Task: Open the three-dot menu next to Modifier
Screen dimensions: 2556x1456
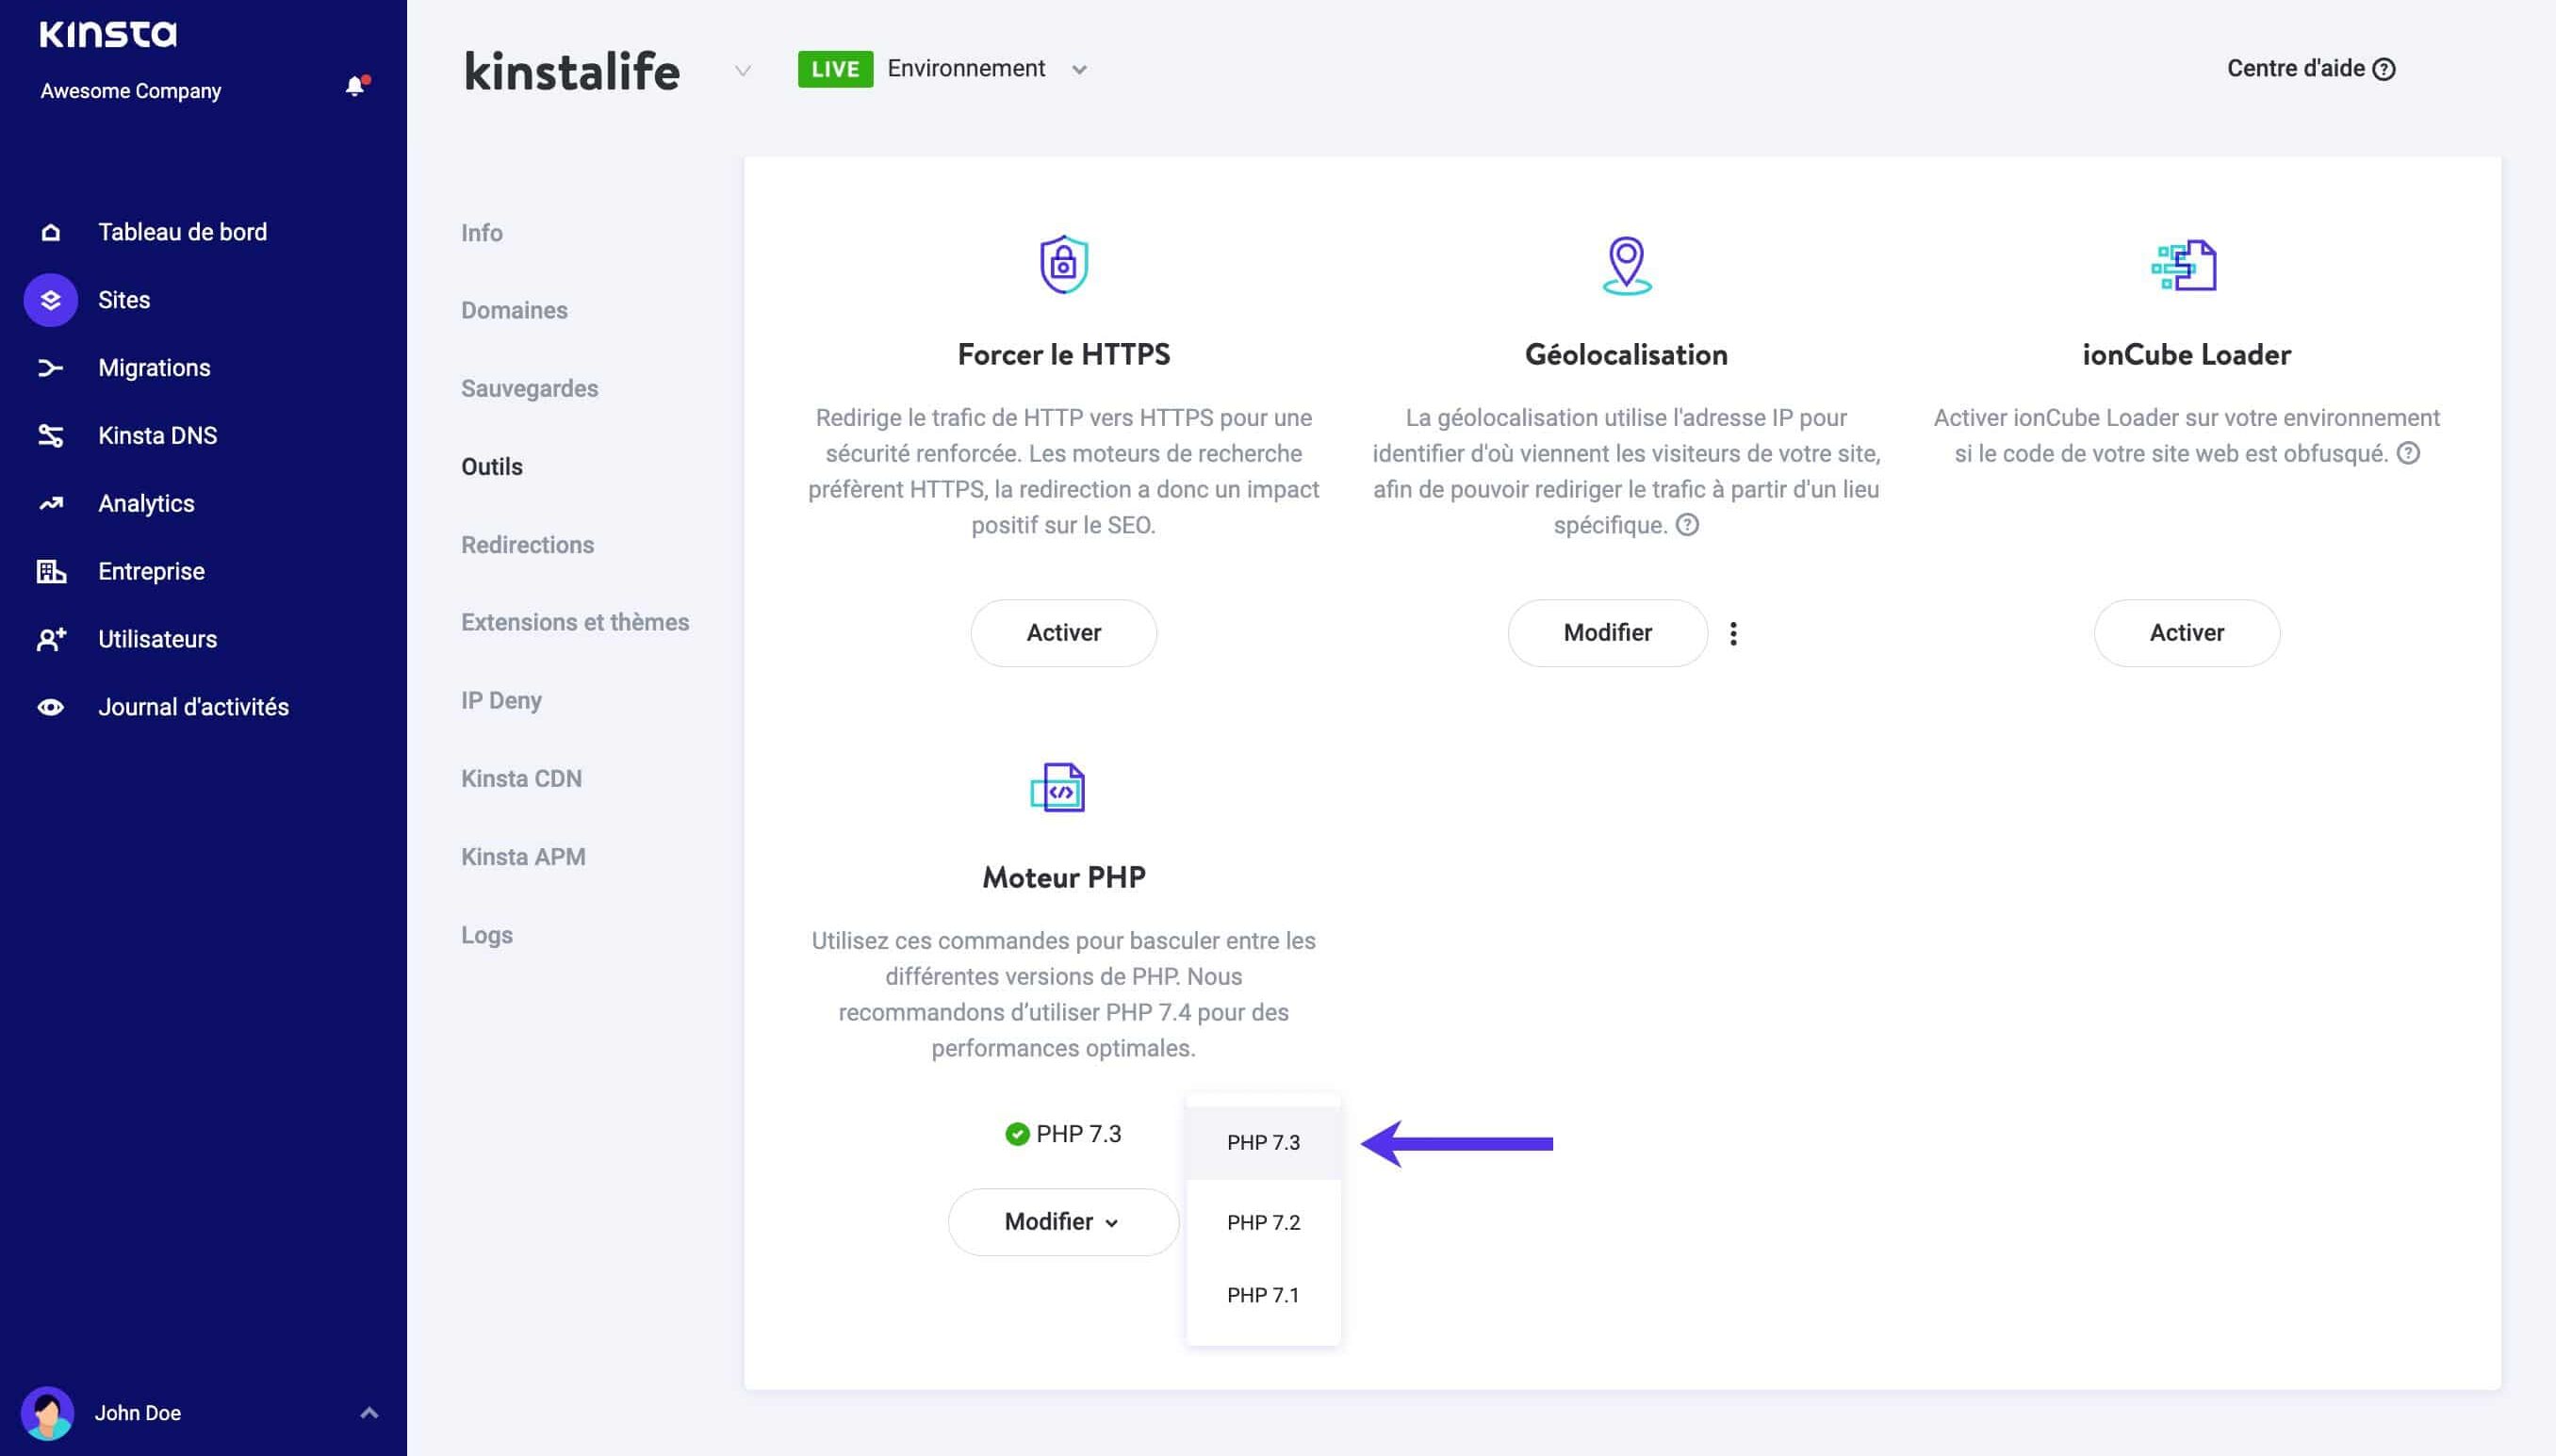Action: (1733, 633)
